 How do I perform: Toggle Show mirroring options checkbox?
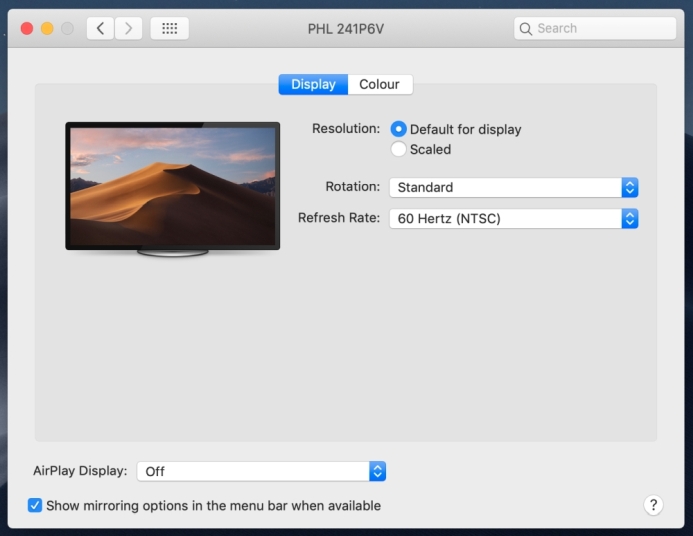tap(35, 505)
